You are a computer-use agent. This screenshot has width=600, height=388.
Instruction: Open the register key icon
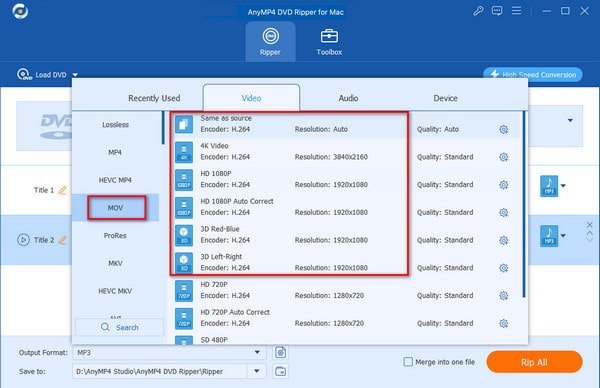[x=478, y=11]
